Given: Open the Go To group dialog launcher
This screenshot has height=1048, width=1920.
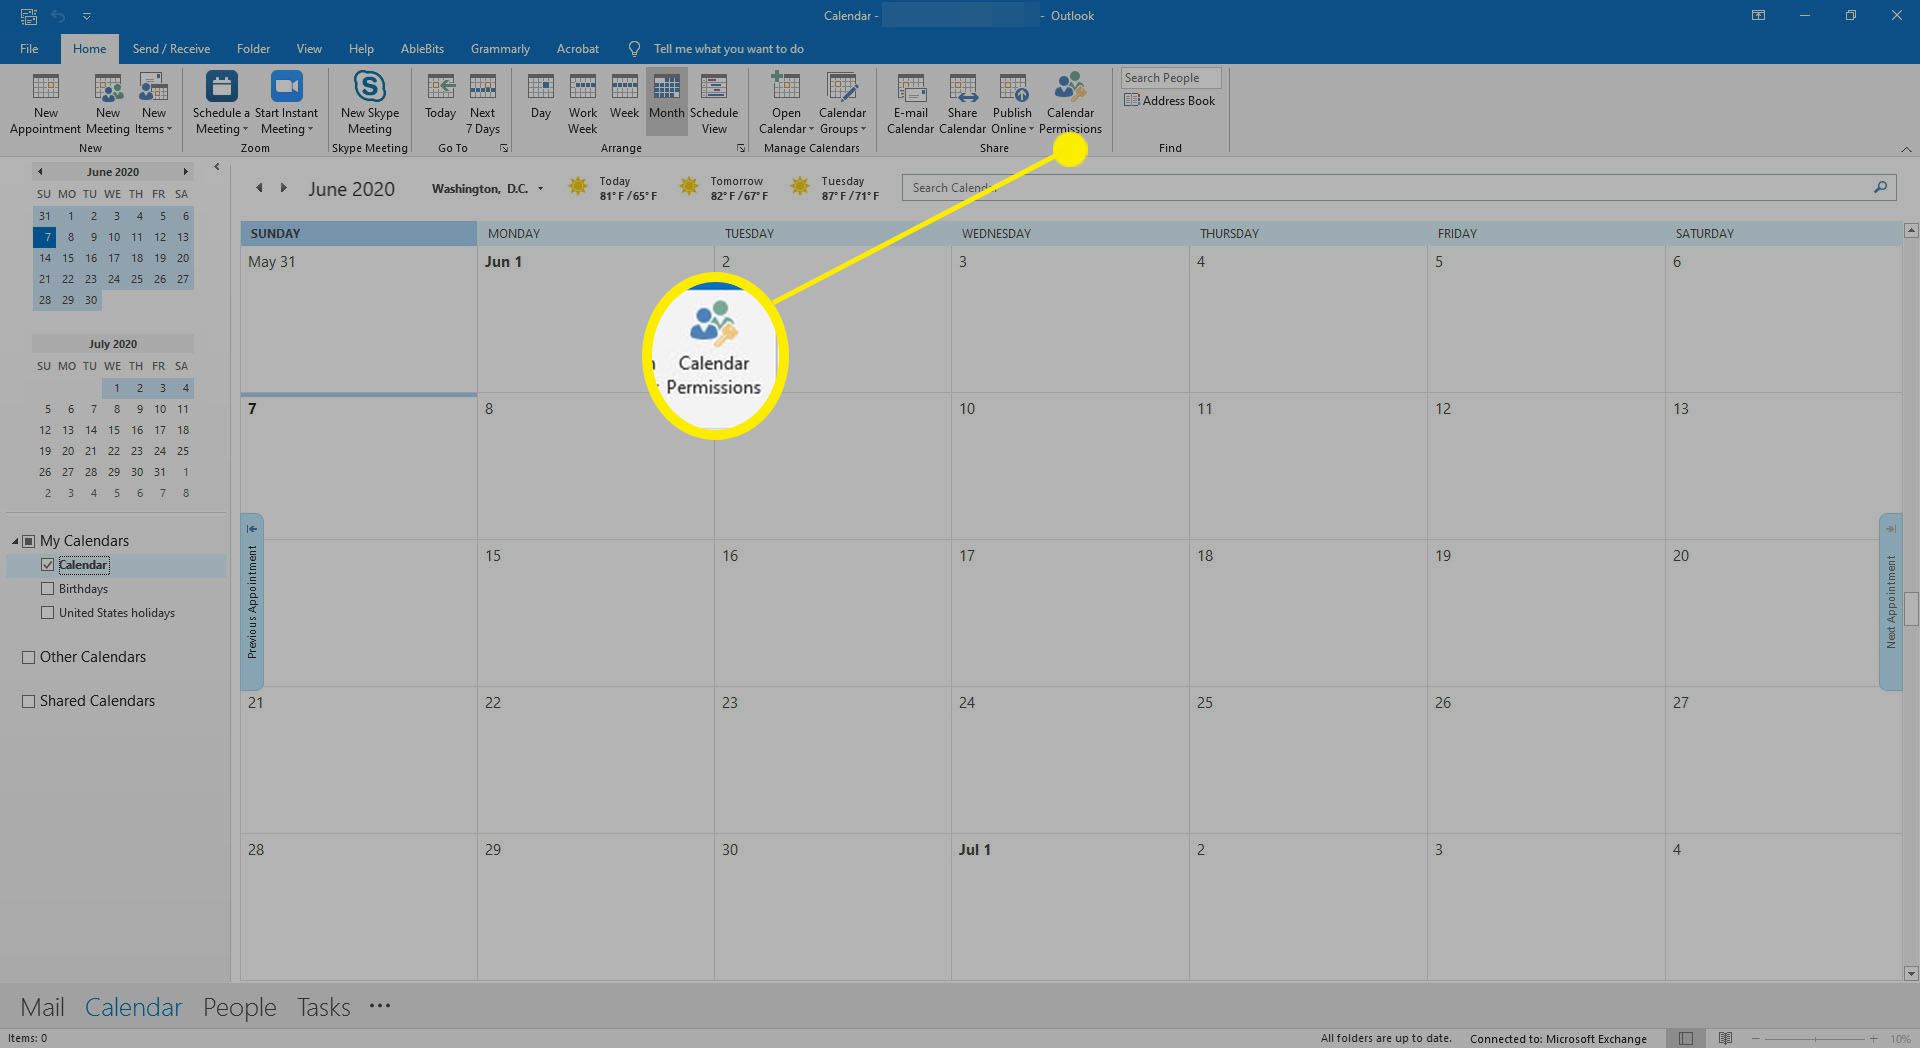Looking at the screenshot, I should click(504, 148).
